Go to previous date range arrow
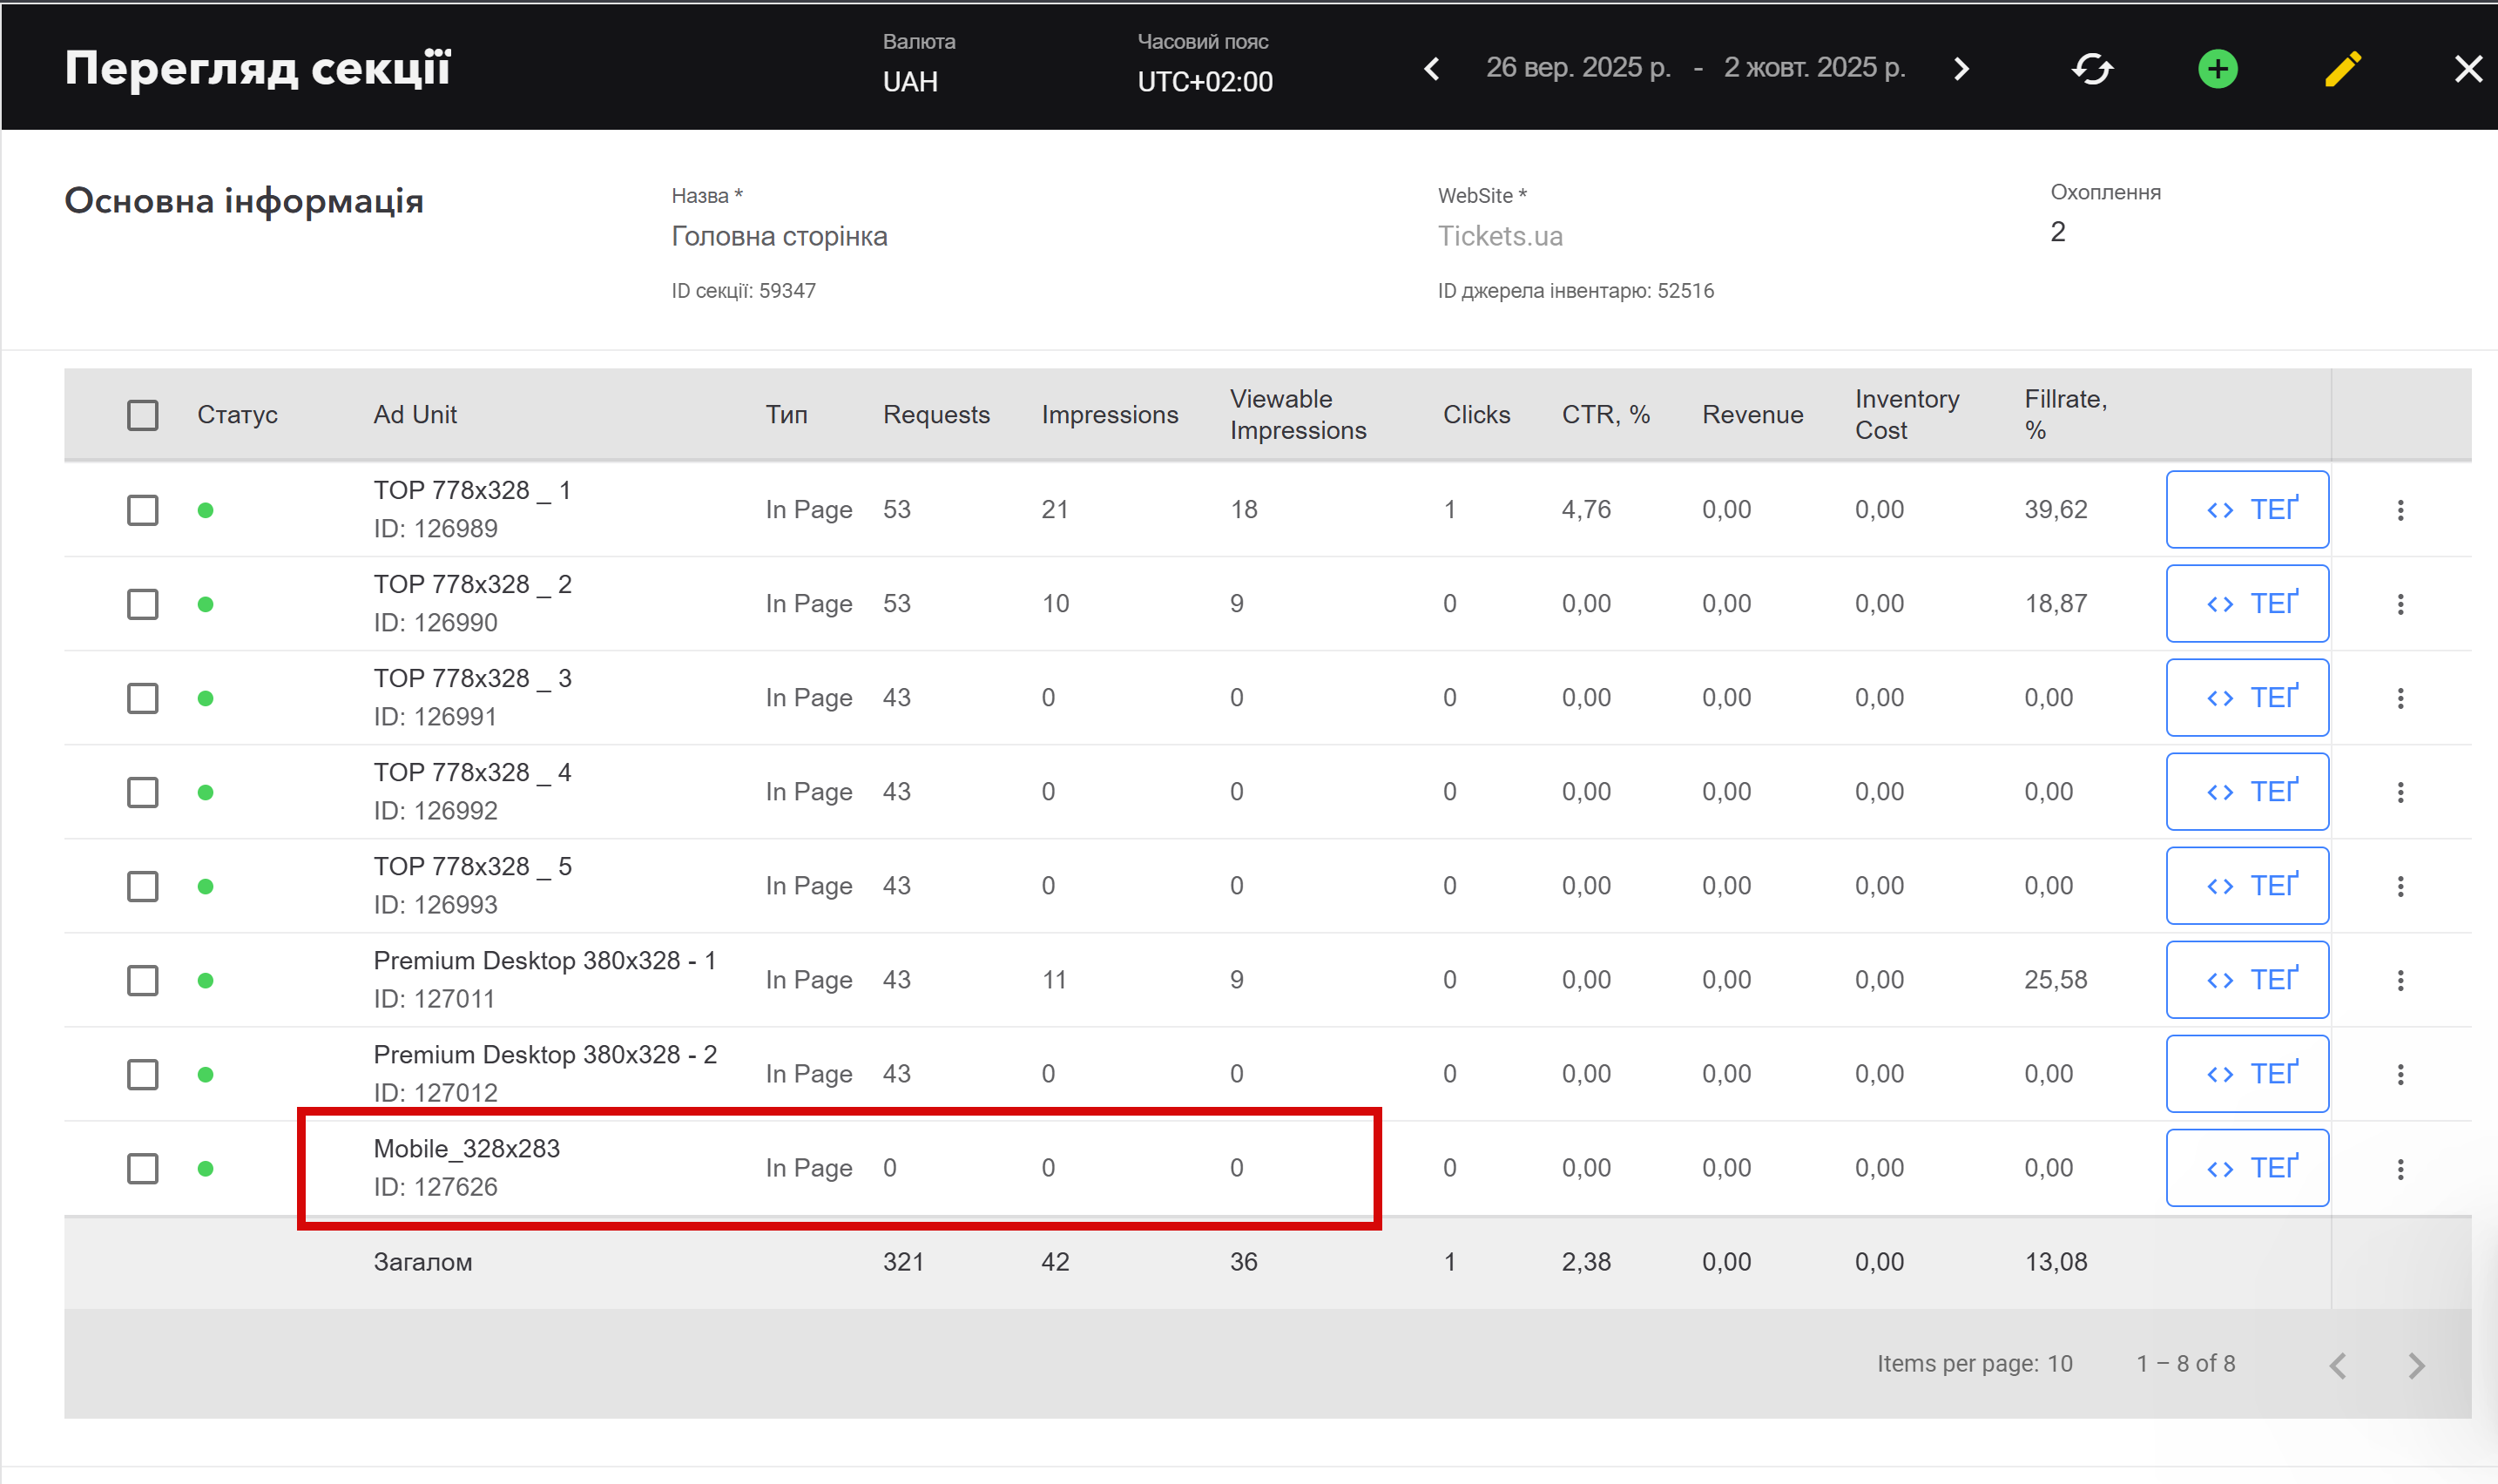This screenshot has height=1484, width=2498. (x=1432, y=69)
